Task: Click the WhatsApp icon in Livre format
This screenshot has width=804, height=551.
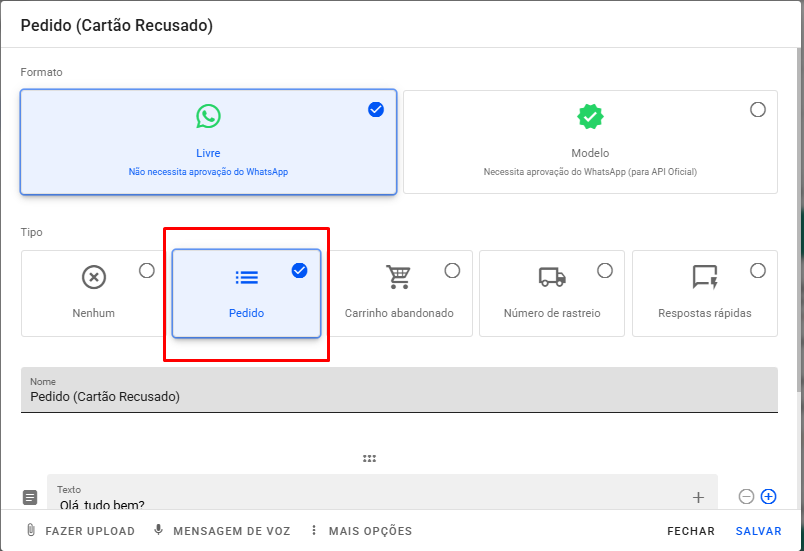Action: pyautogui.click(x=208, y=117)
